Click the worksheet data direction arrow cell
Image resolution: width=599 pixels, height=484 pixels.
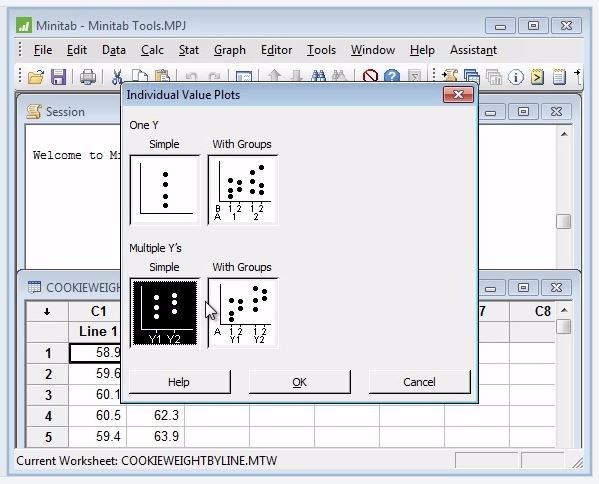[47, 312]
